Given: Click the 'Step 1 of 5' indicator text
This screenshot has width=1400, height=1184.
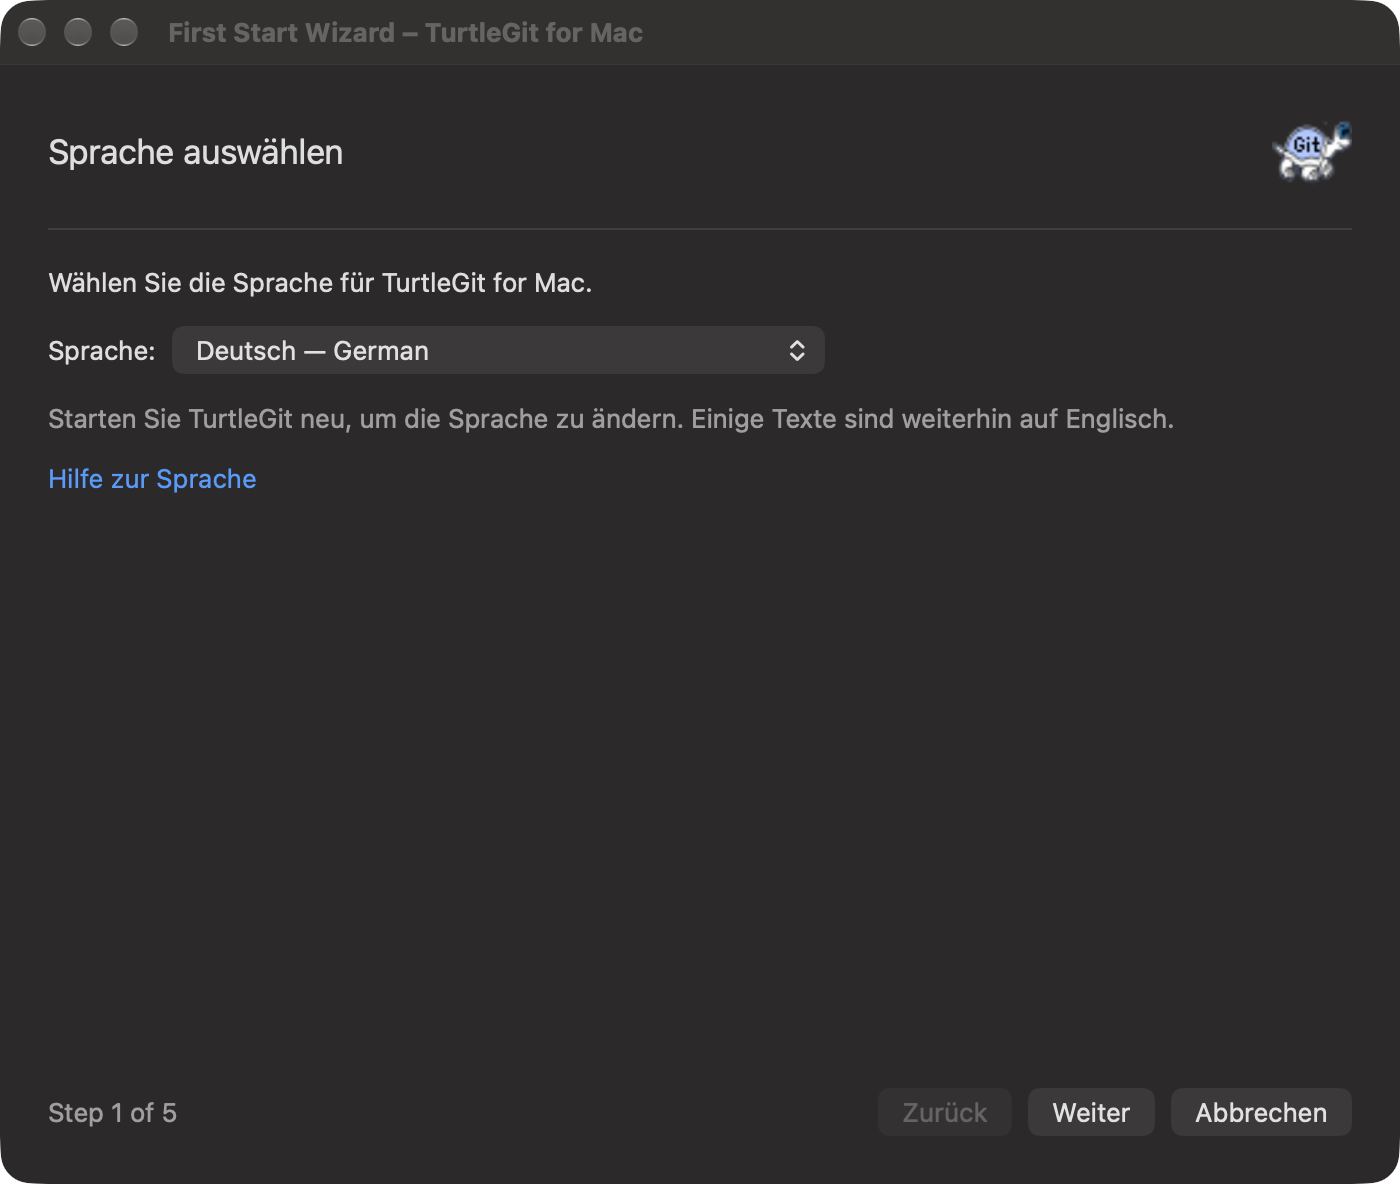Looking at the screenshot, I should coord(112,1112).
